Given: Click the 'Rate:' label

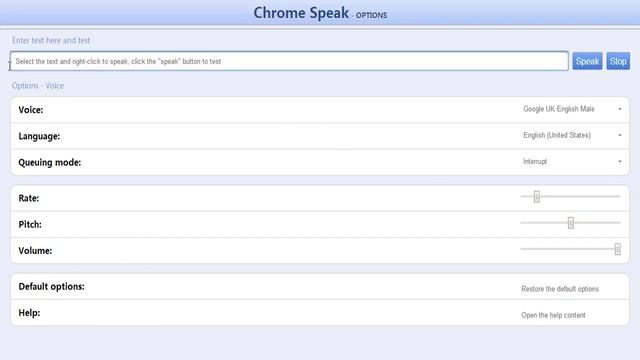Looking at the screenshot, I should tap(29, 198).
